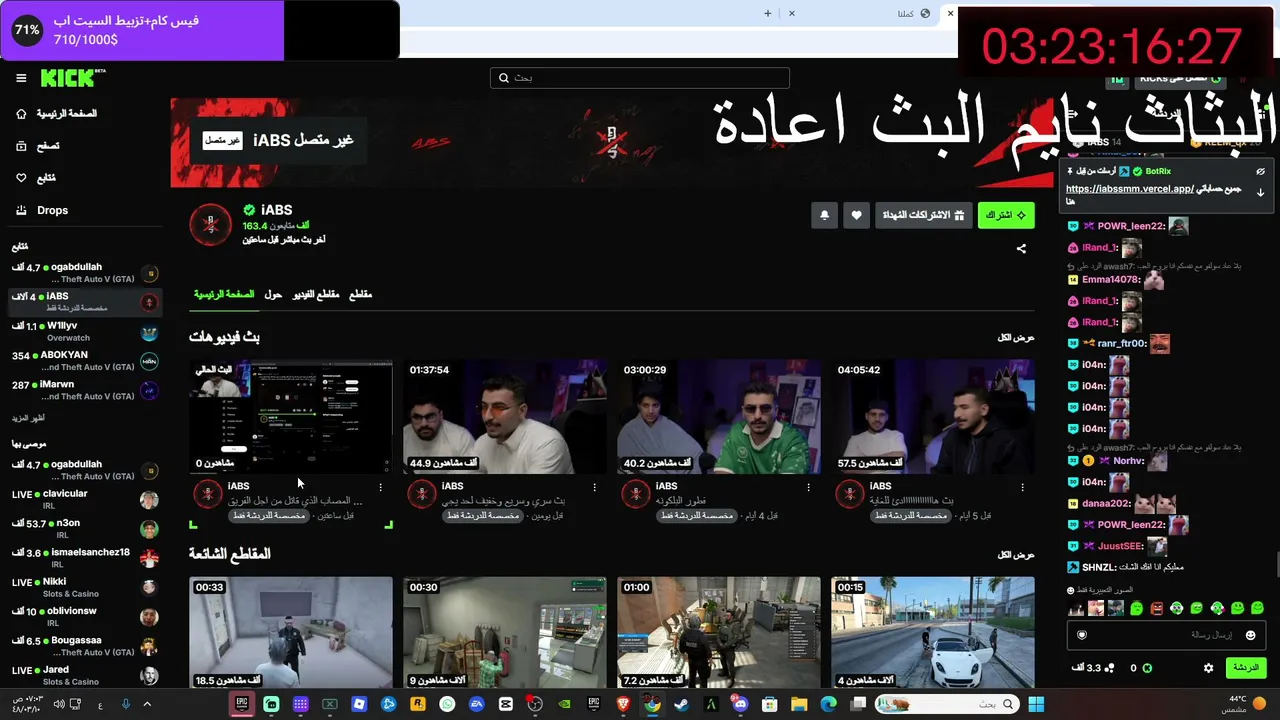Screen dimensions: 1280x720
Task: Open the video thumbnail with 04:05:42 duration
Action: [x=932, y=417]
